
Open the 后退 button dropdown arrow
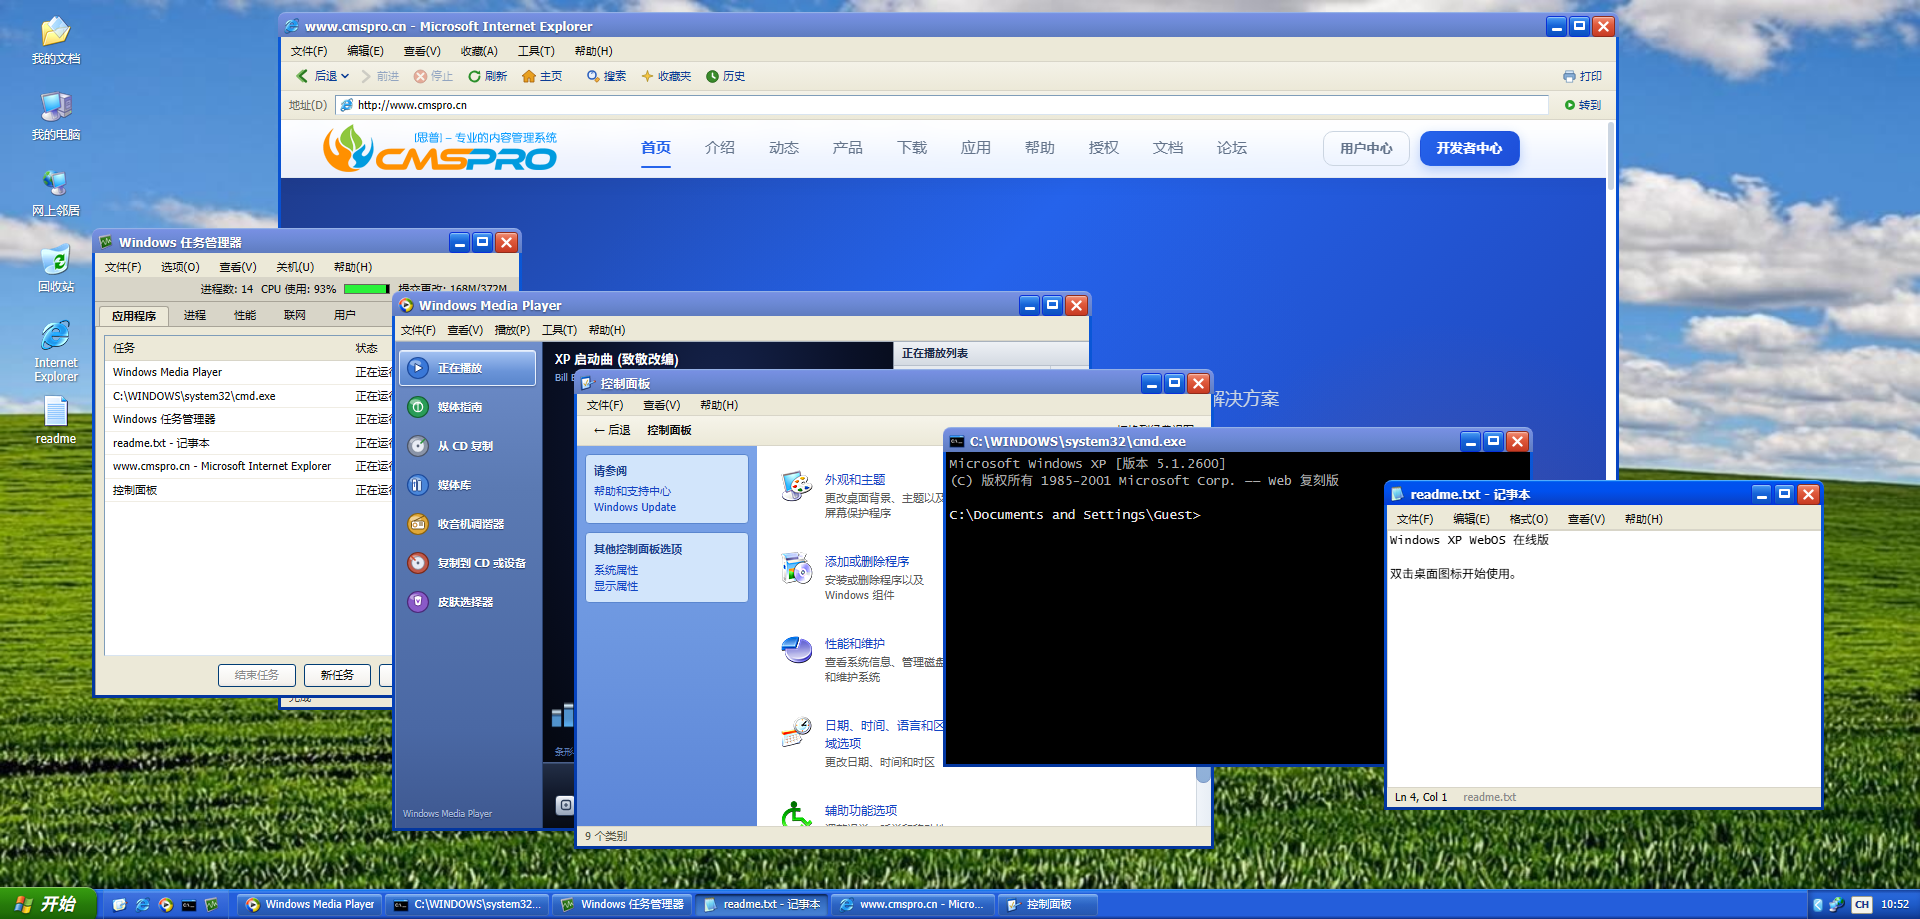(345, 76)
